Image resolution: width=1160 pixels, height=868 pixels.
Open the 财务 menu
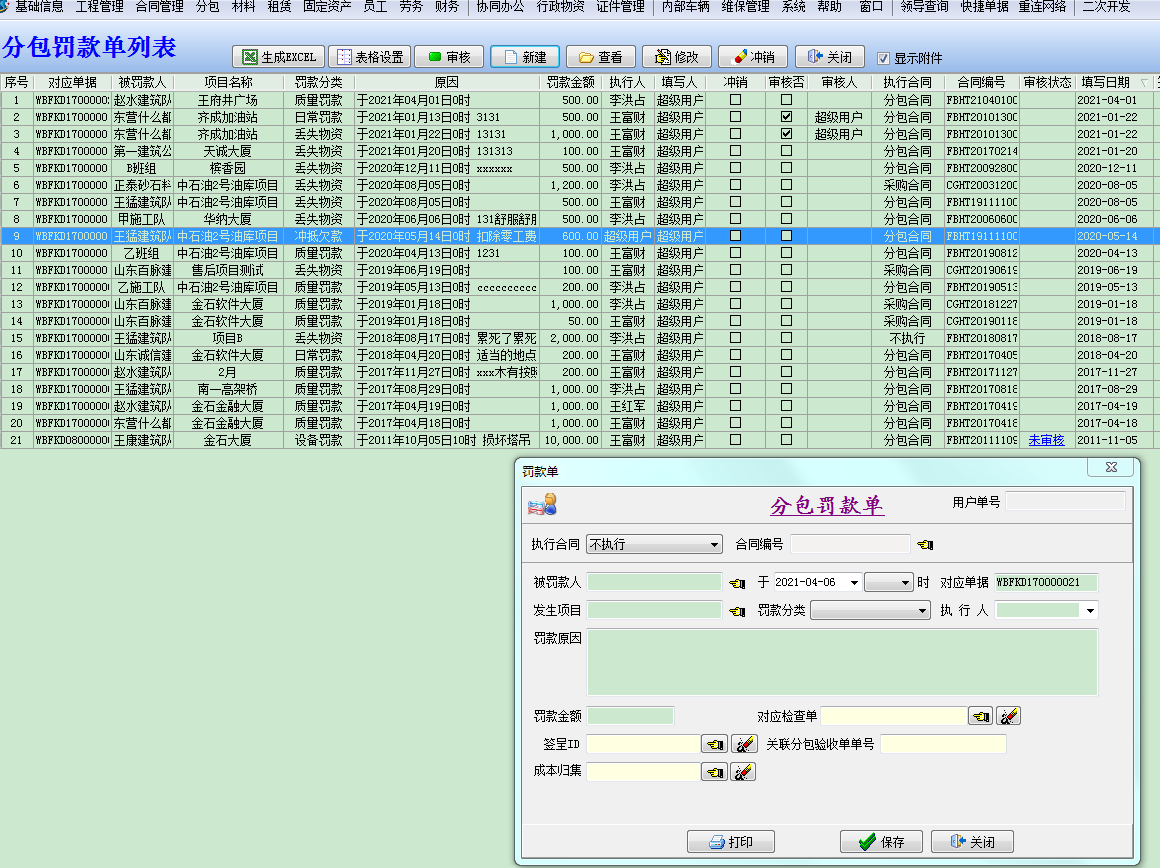pyautogui.click(x=447, y=7)
